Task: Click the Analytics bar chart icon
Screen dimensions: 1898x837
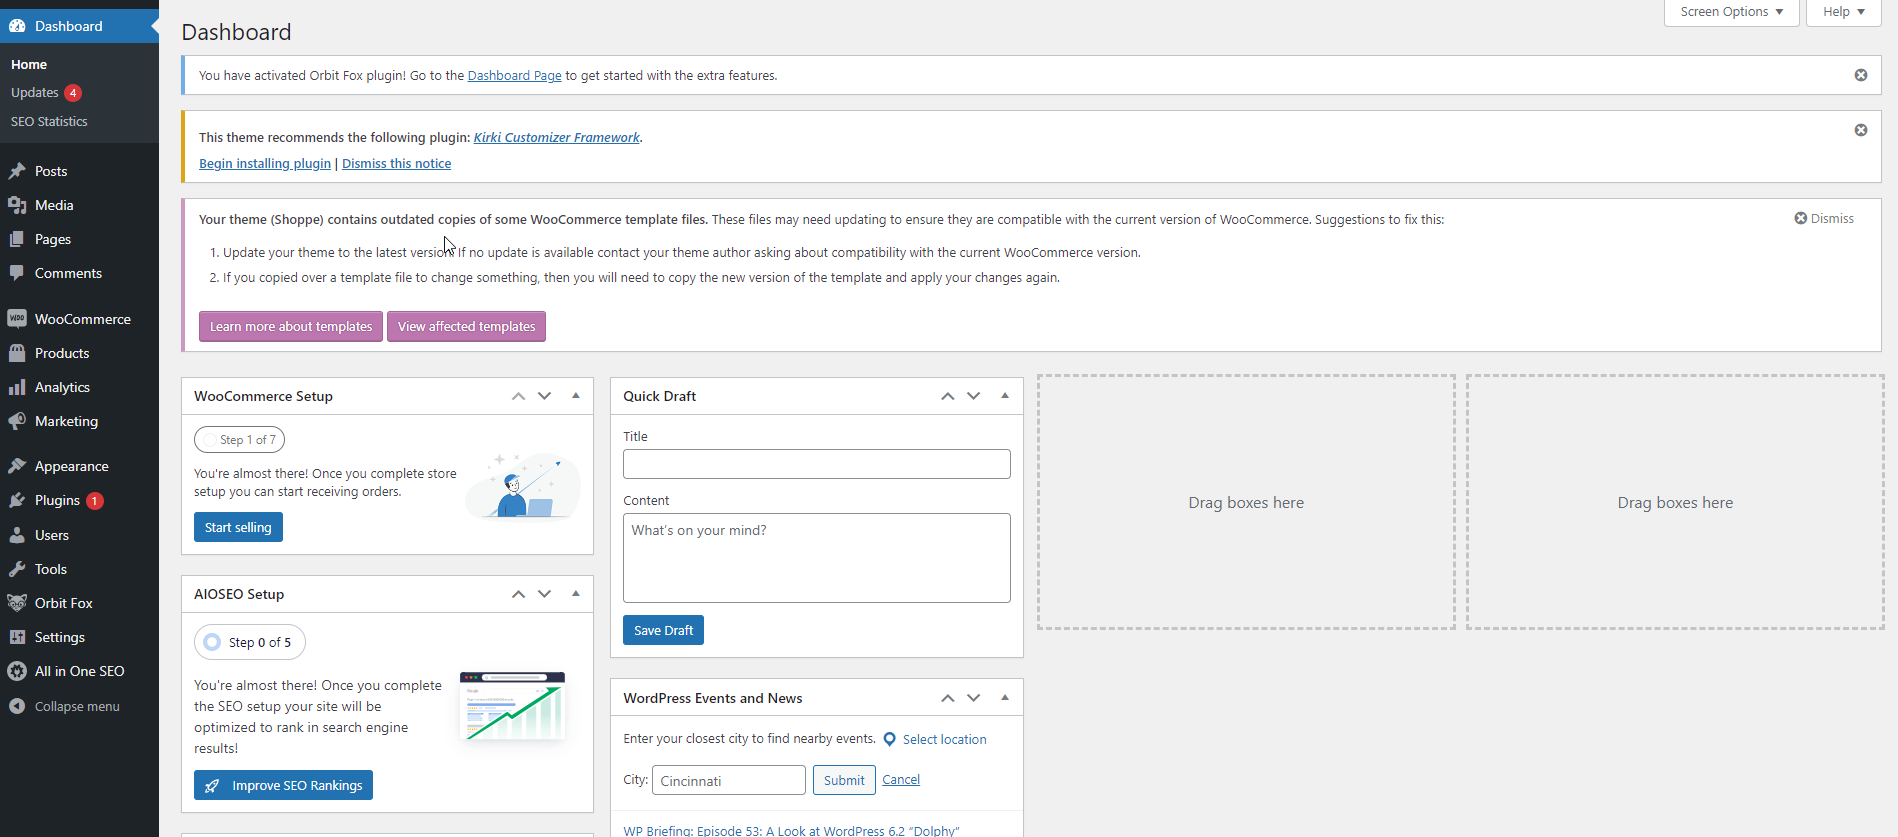Action: tap(17, 387)
